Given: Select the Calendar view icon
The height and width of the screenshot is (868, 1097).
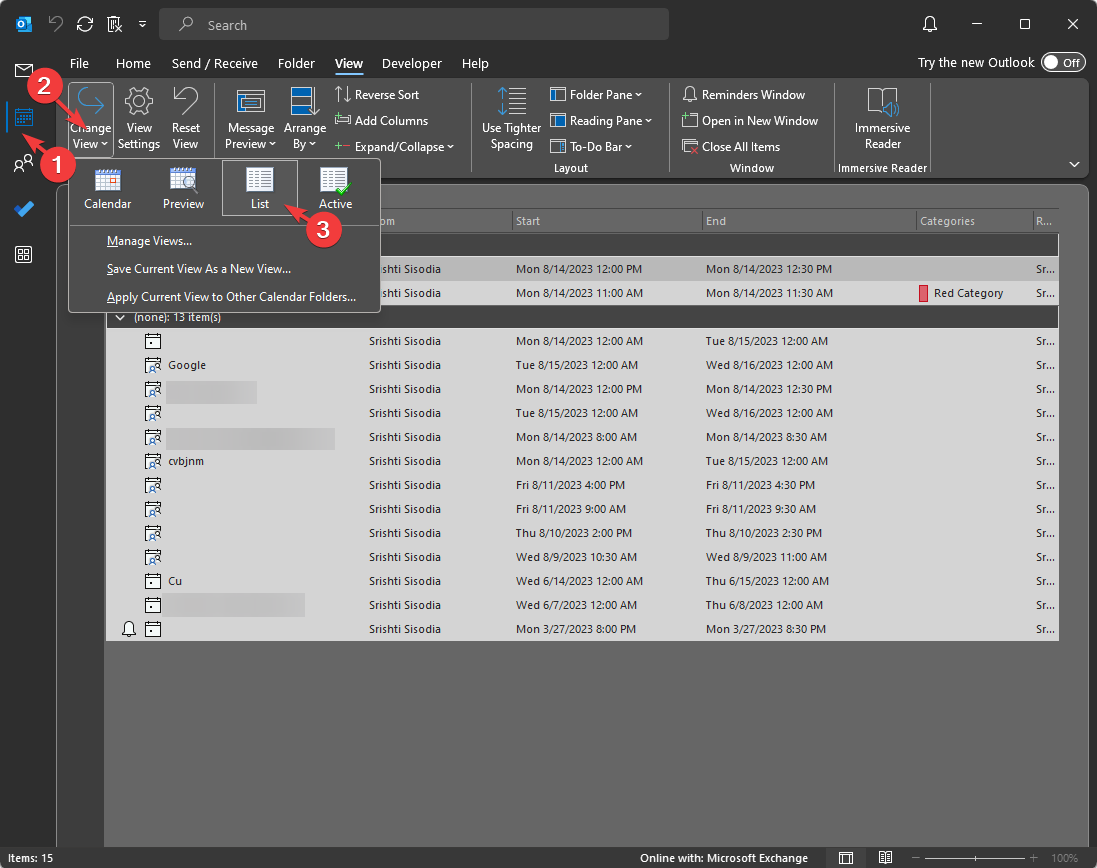Looking at the screenshot, I should (x=107, y=188).
